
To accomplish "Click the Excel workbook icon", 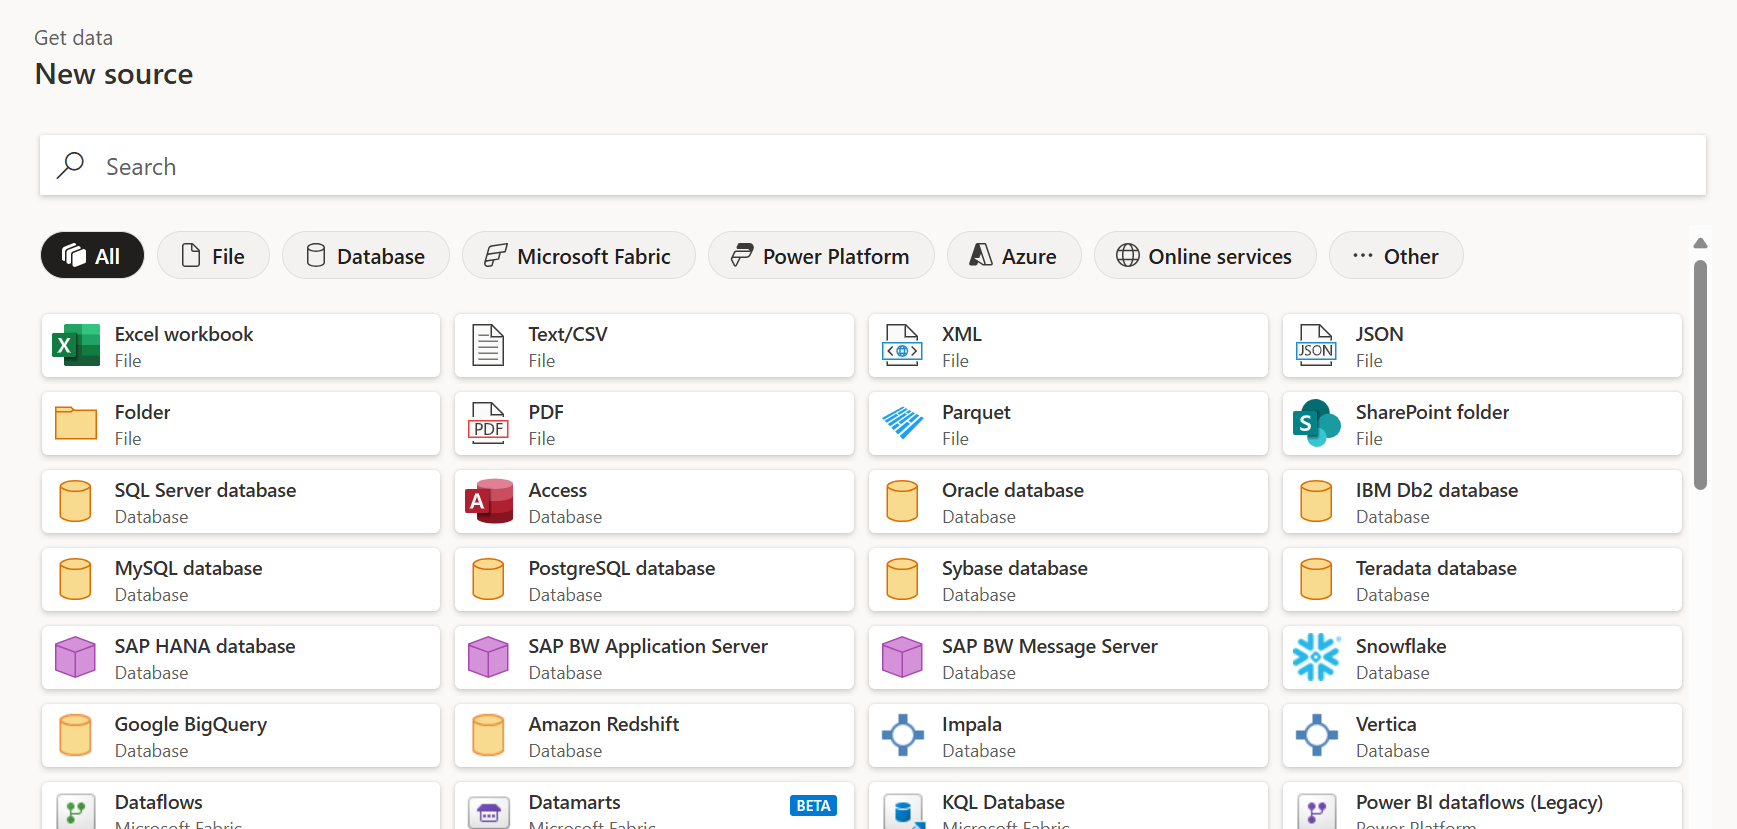I will [76, 346].
